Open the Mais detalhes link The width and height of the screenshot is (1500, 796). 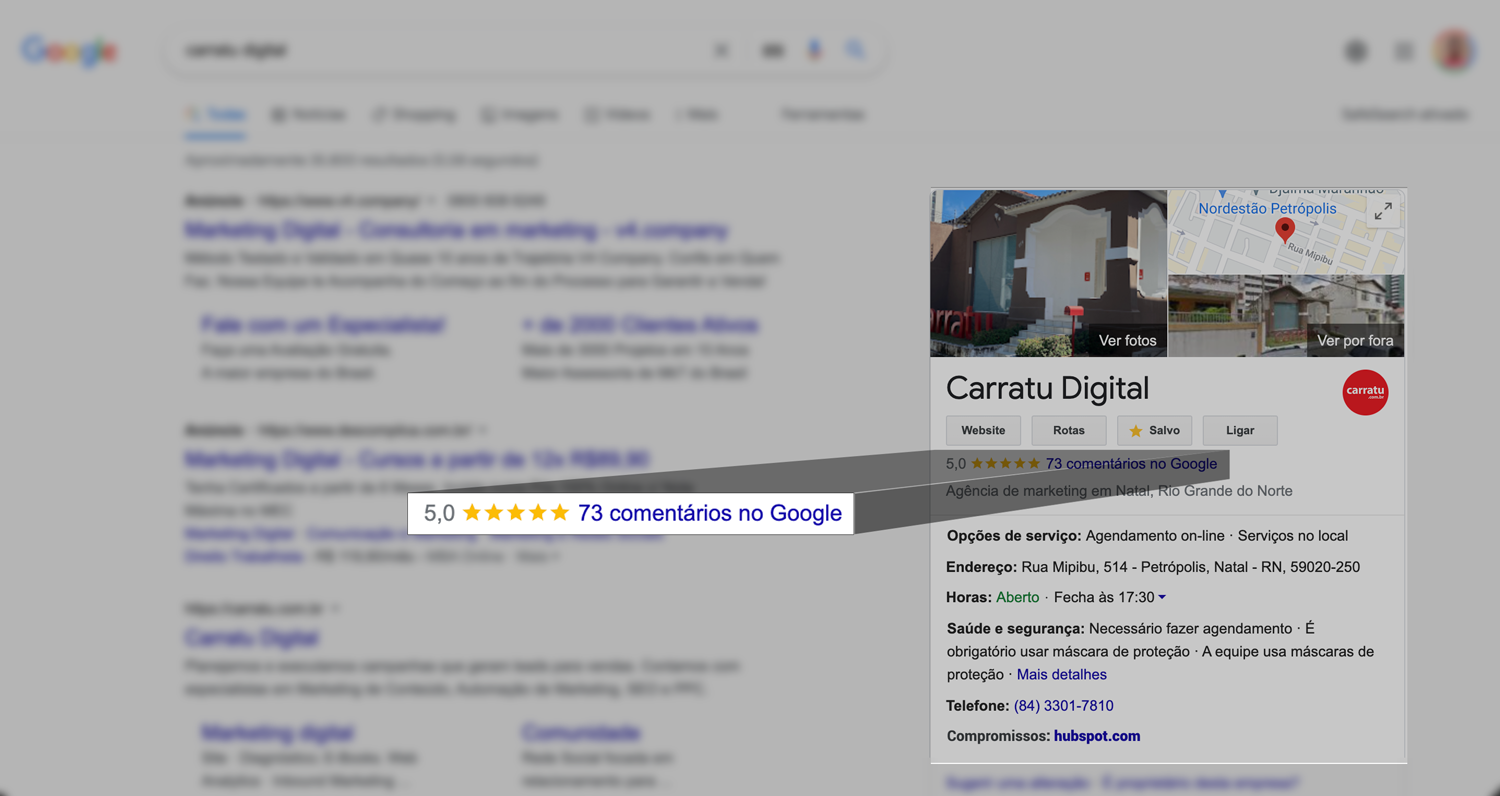point(1062,674)
